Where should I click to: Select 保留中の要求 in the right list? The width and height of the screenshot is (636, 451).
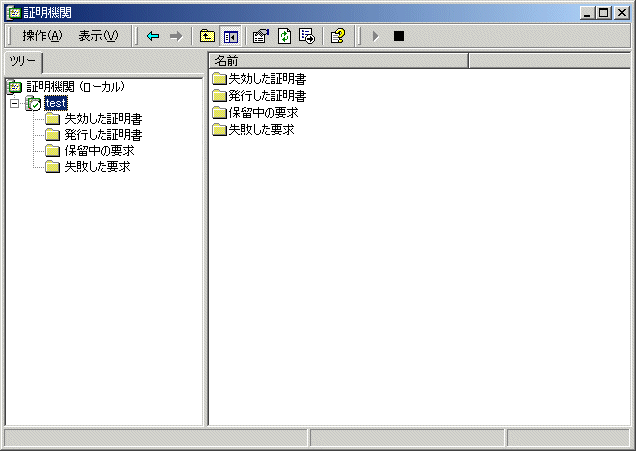(263, 113)
